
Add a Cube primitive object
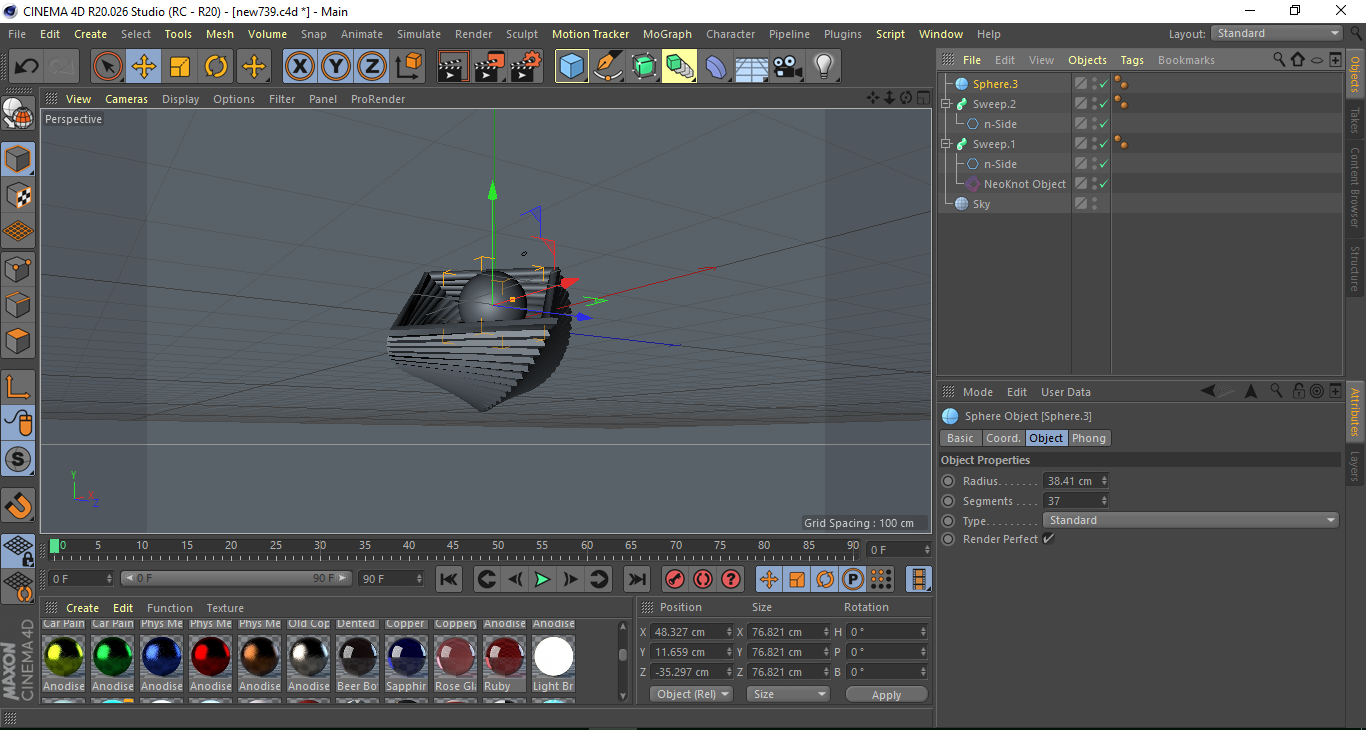(x=571, y=67)
